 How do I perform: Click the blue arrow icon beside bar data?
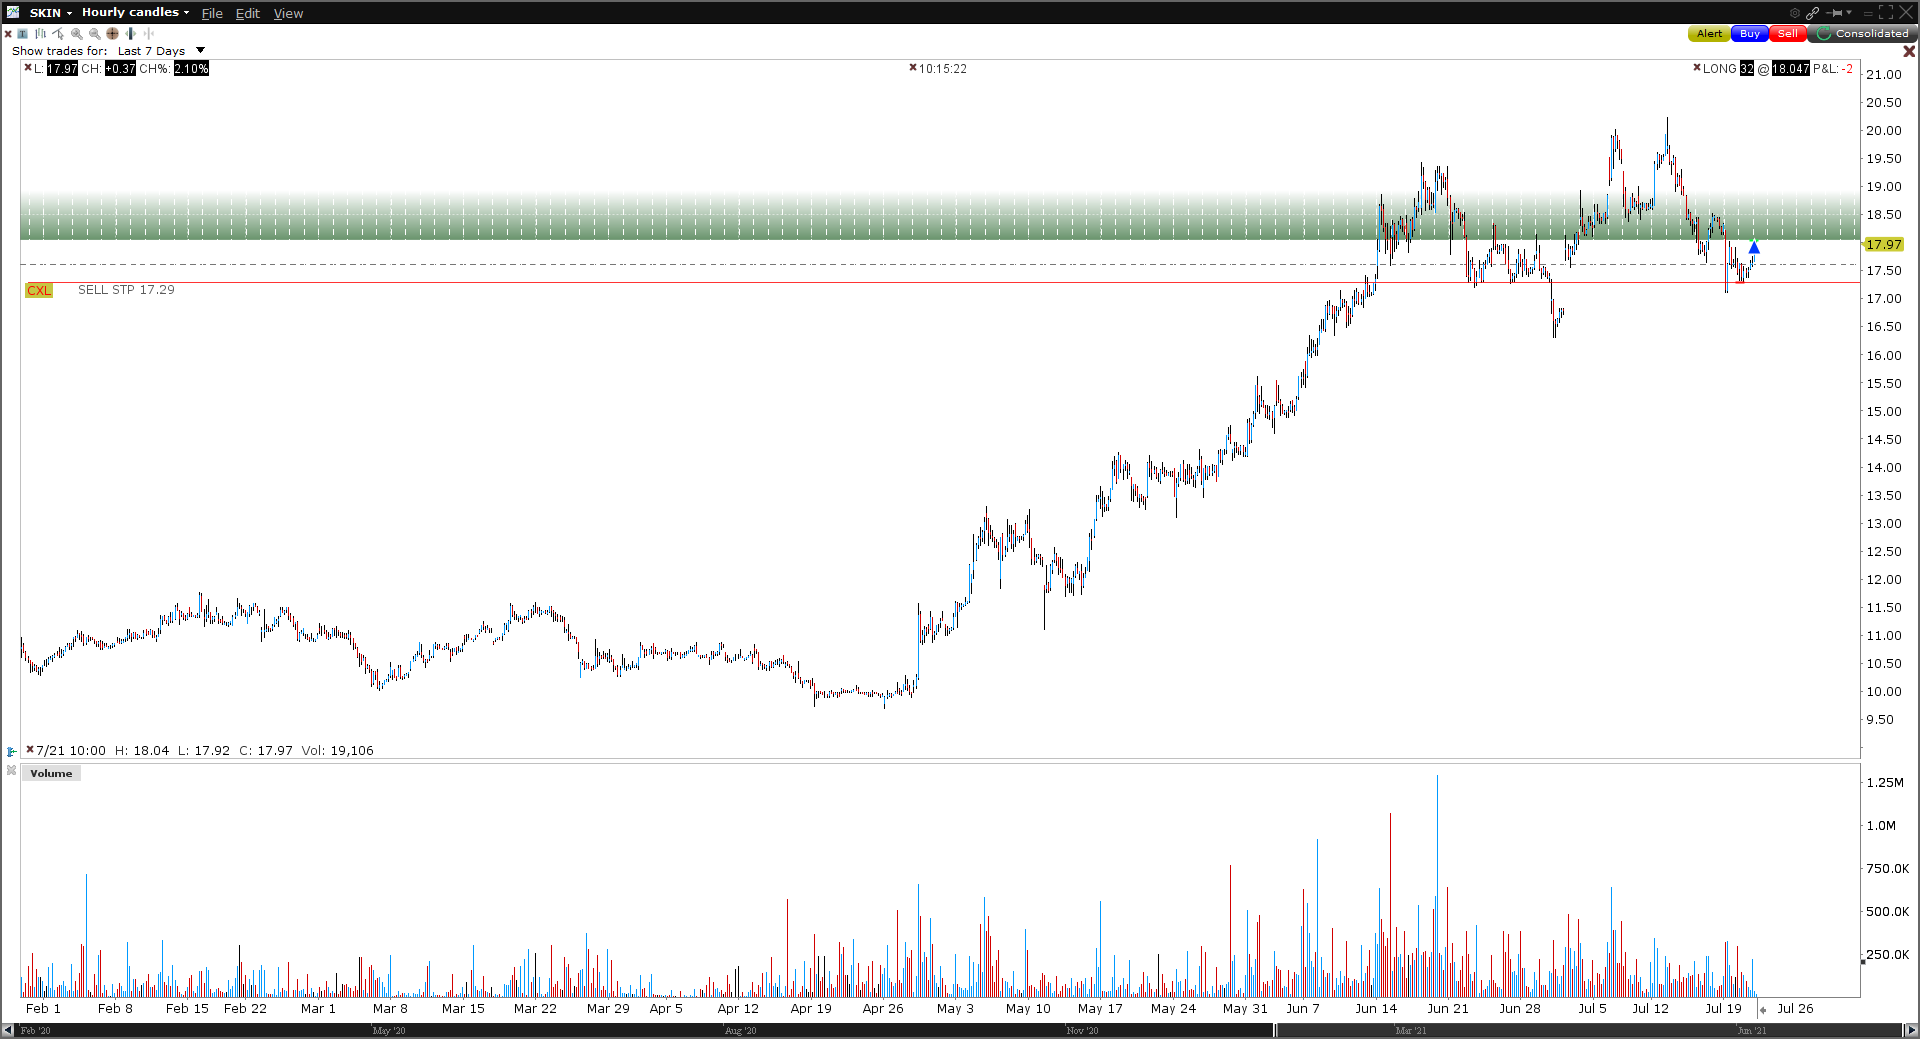(x=12, y=751)
